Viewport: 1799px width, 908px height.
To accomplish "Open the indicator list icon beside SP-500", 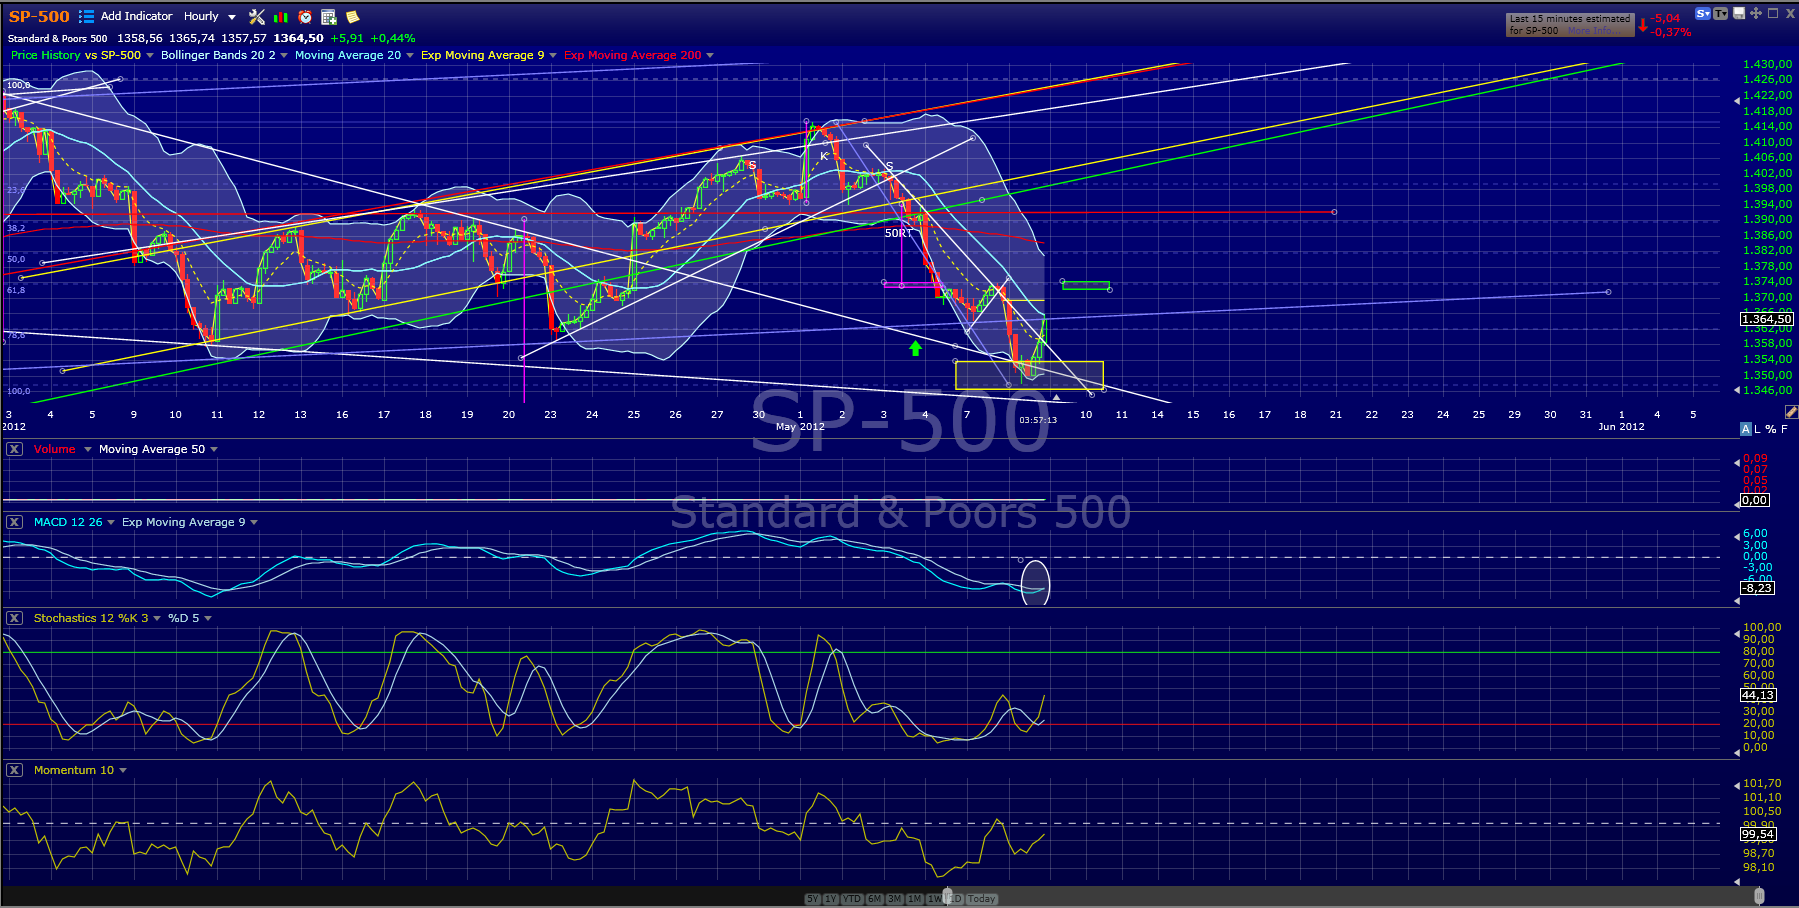I will [x=86, y=16].
